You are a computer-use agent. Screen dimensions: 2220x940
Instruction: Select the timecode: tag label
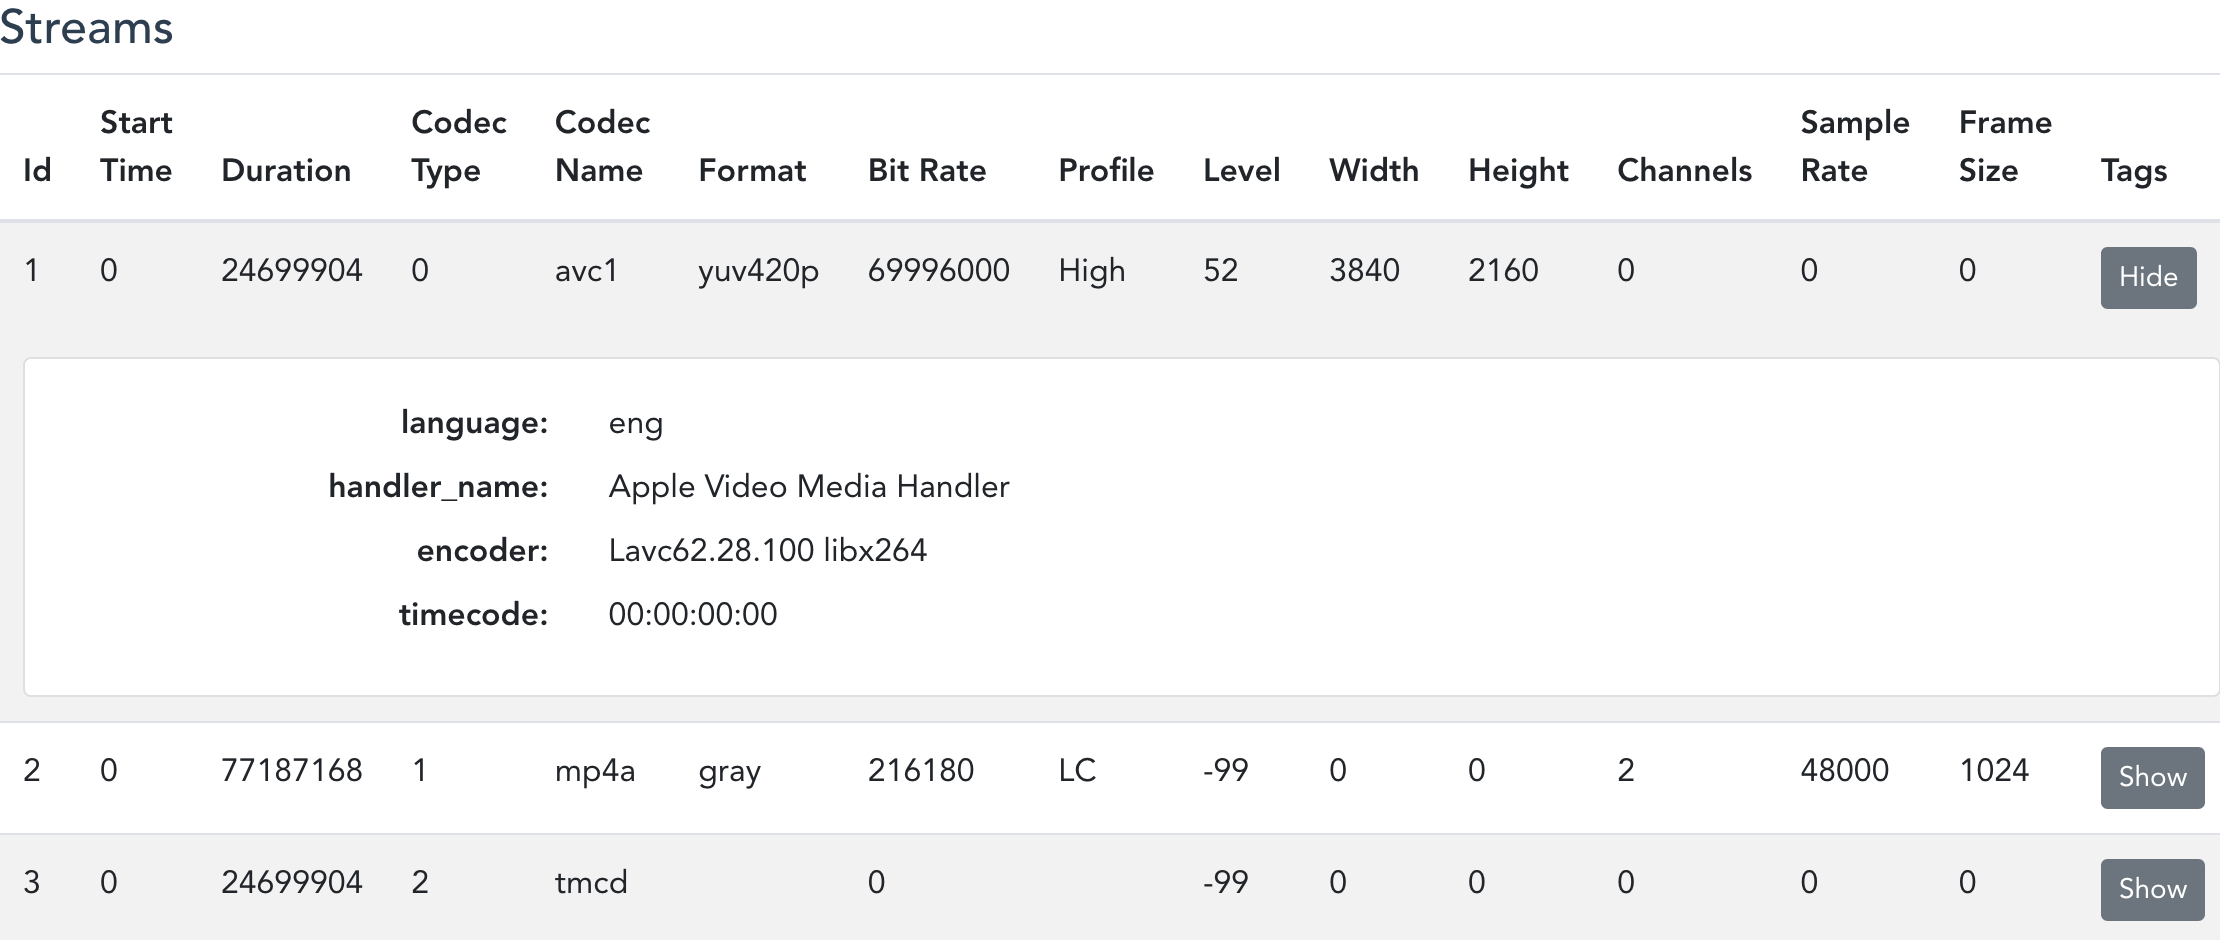(x=473, y=614)
